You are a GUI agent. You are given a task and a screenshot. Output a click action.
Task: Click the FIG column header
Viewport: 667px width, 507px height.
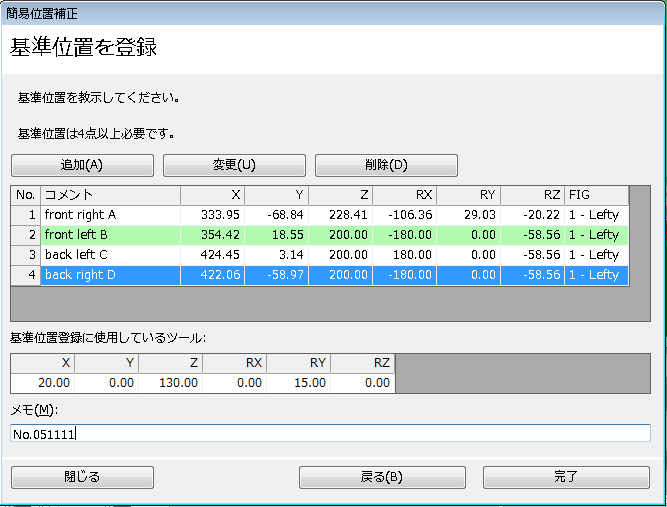pyautogui.click(x=596, y=195)
